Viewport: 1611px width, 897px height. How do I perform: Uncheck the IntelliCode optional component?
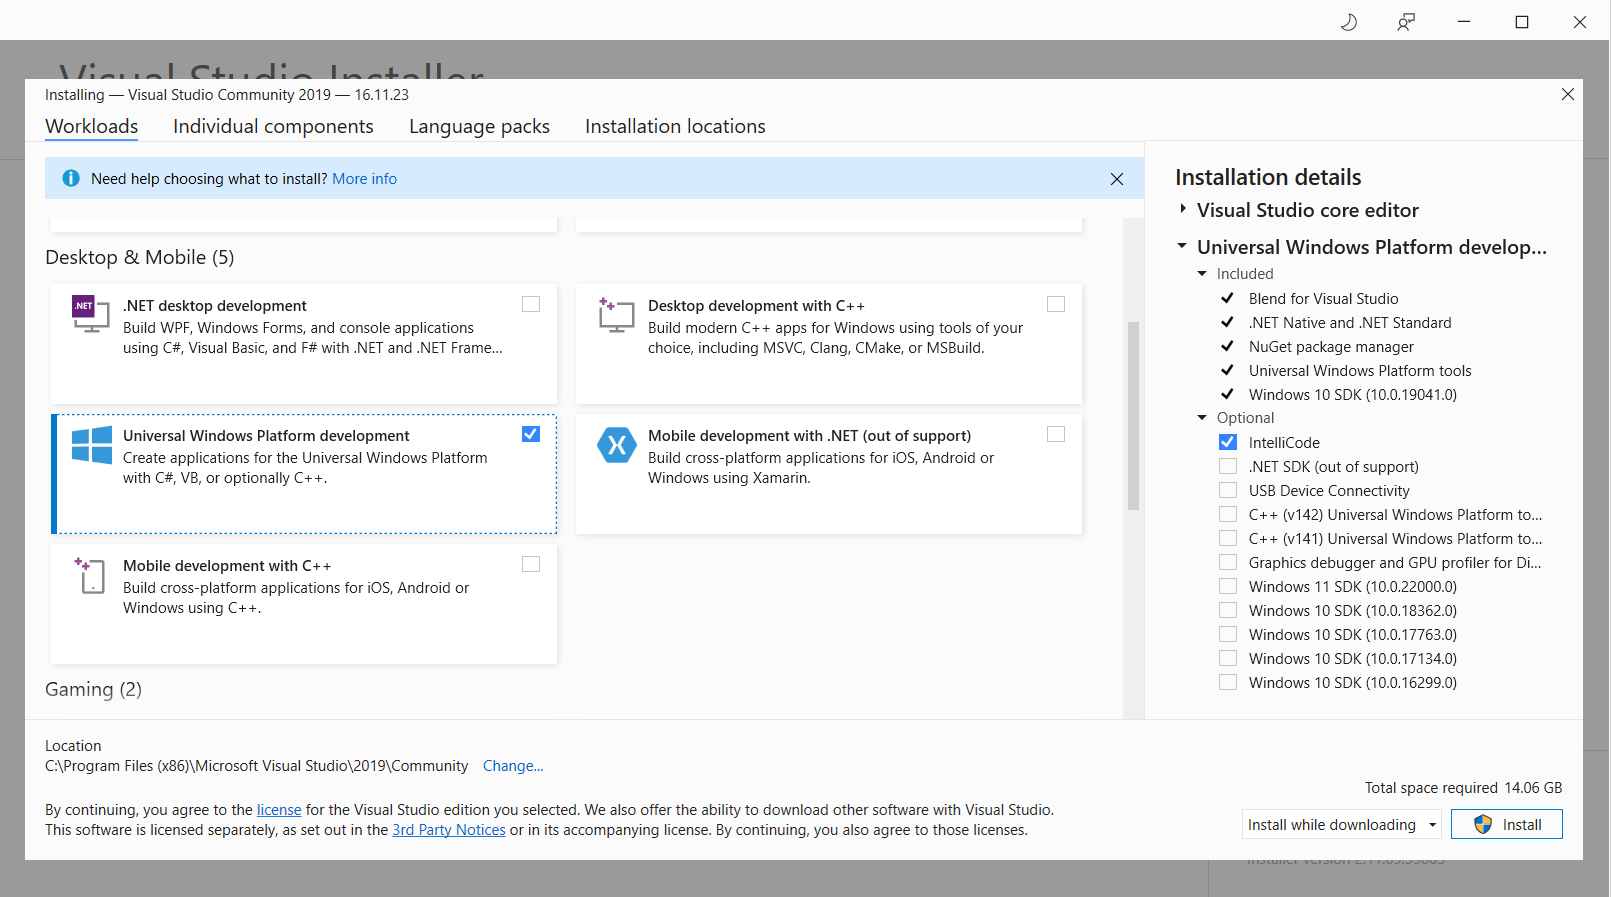point(1228,442)
